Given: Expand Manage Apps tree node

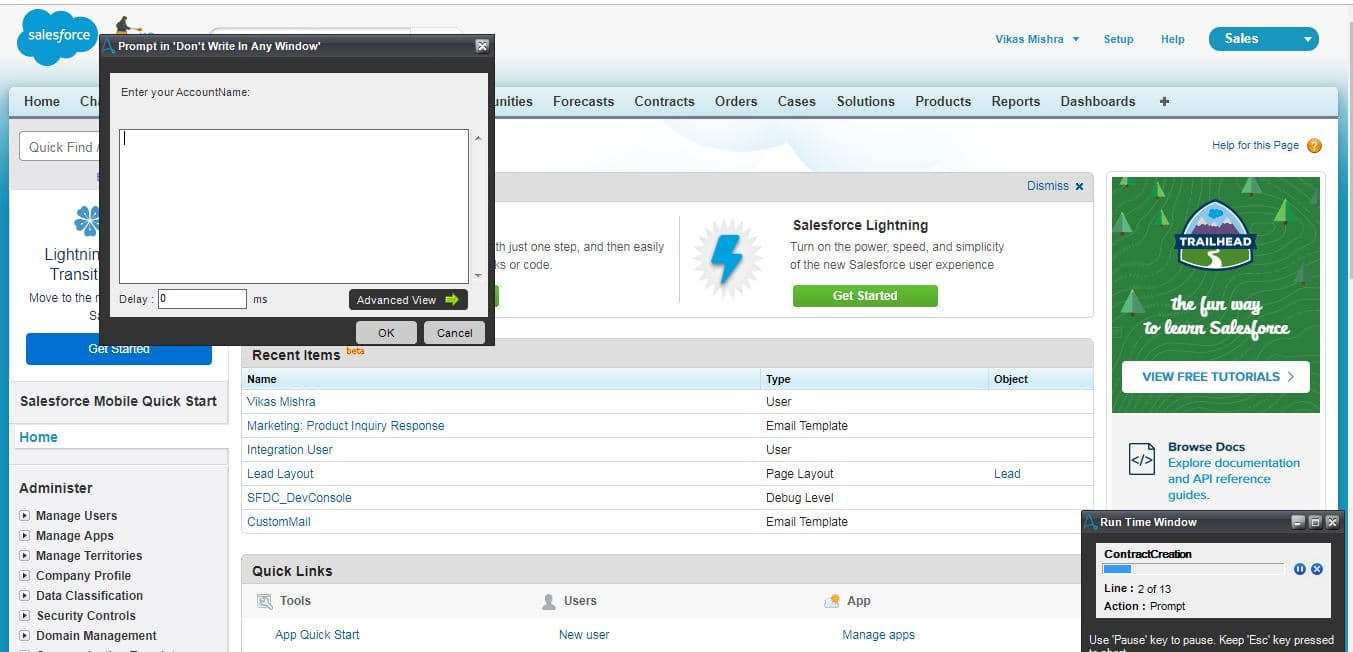Looking at the screenshot, I should 25,536.
